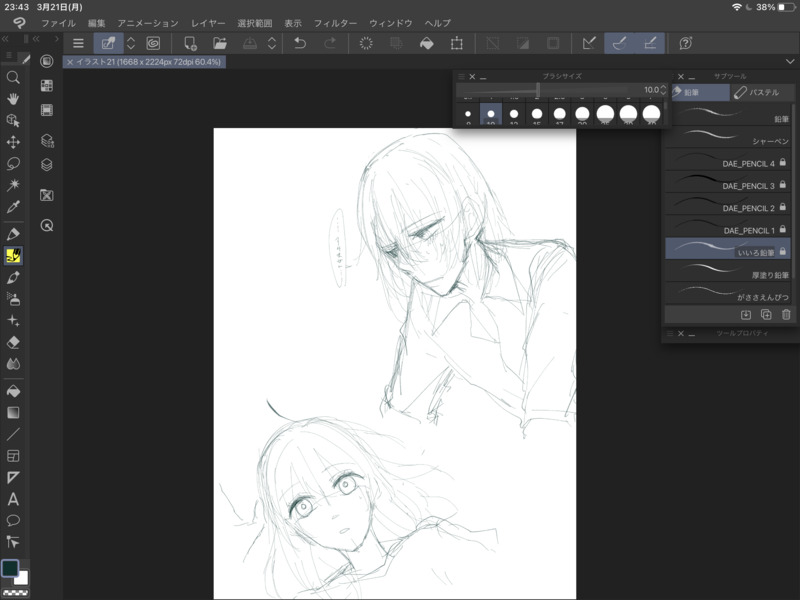Select the Zoom magnifier tool
The image size is (800, 600).
pos(13,77)
